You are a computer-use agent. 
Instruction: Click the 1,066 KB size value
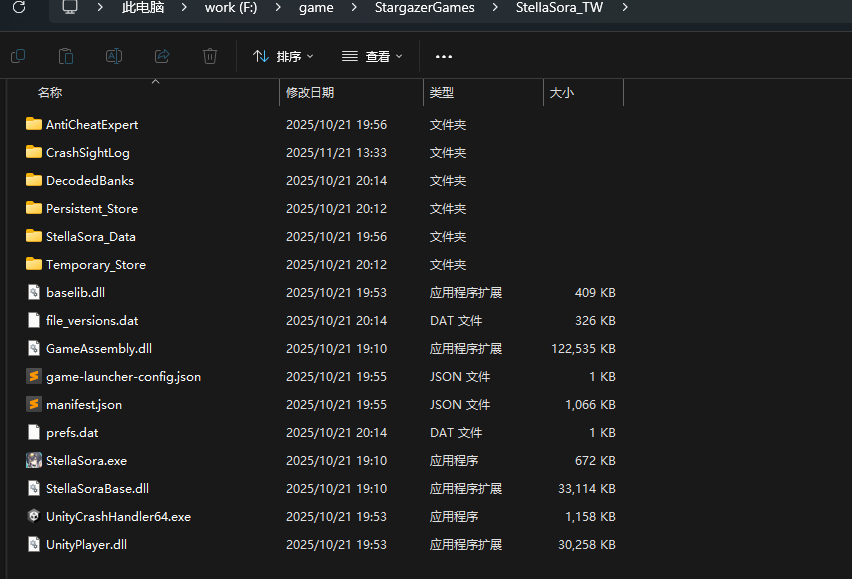591,405
